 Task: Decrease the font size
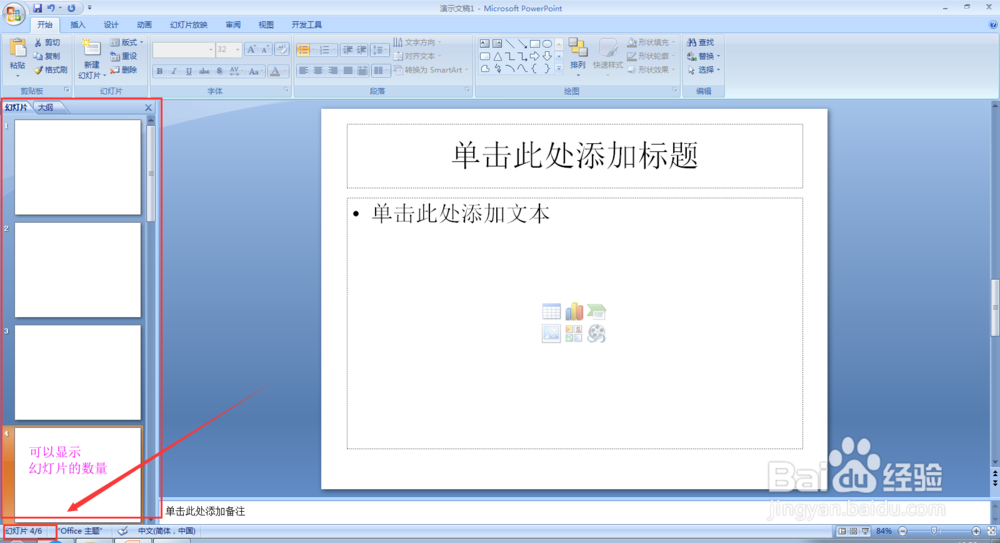265,49
